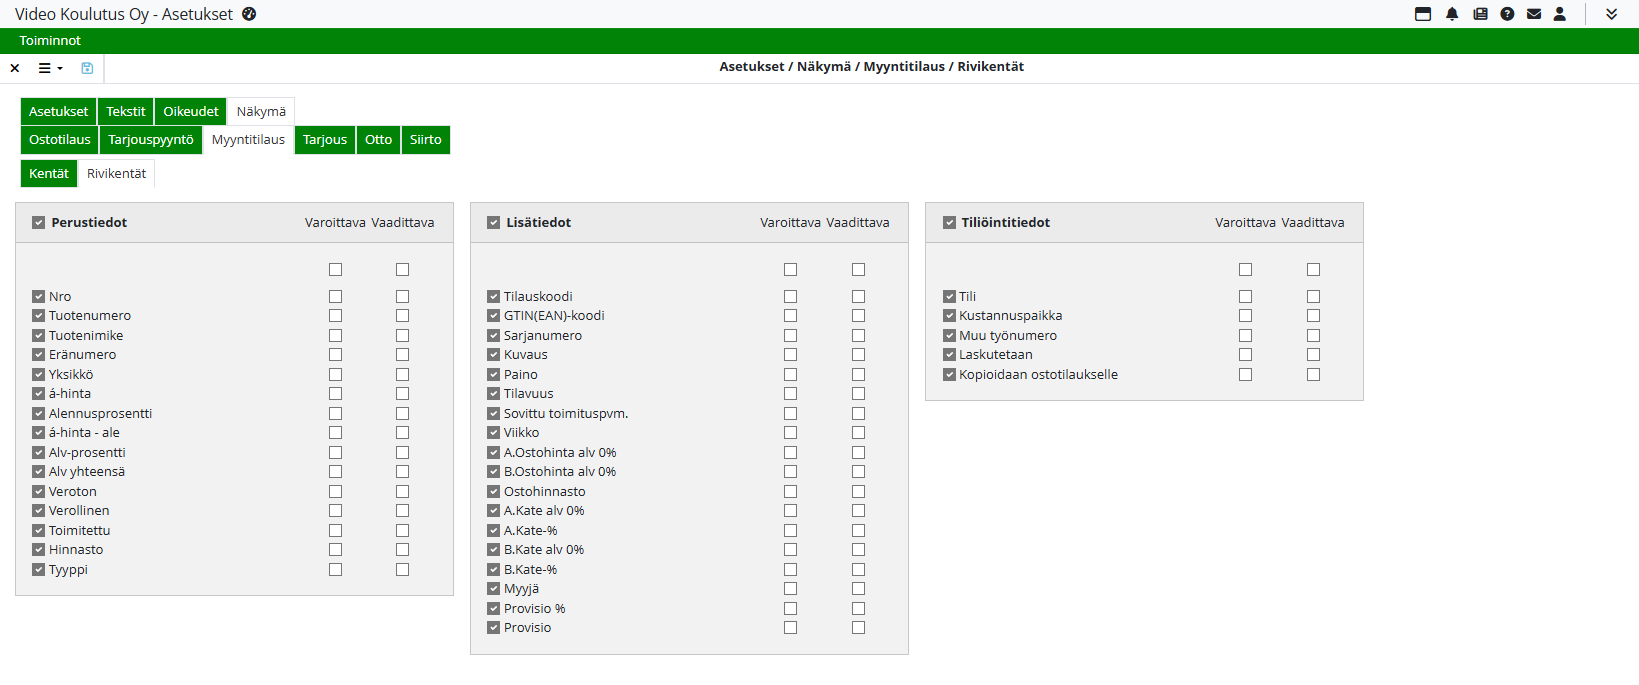Open the user profile icon

click(1560, 14)
